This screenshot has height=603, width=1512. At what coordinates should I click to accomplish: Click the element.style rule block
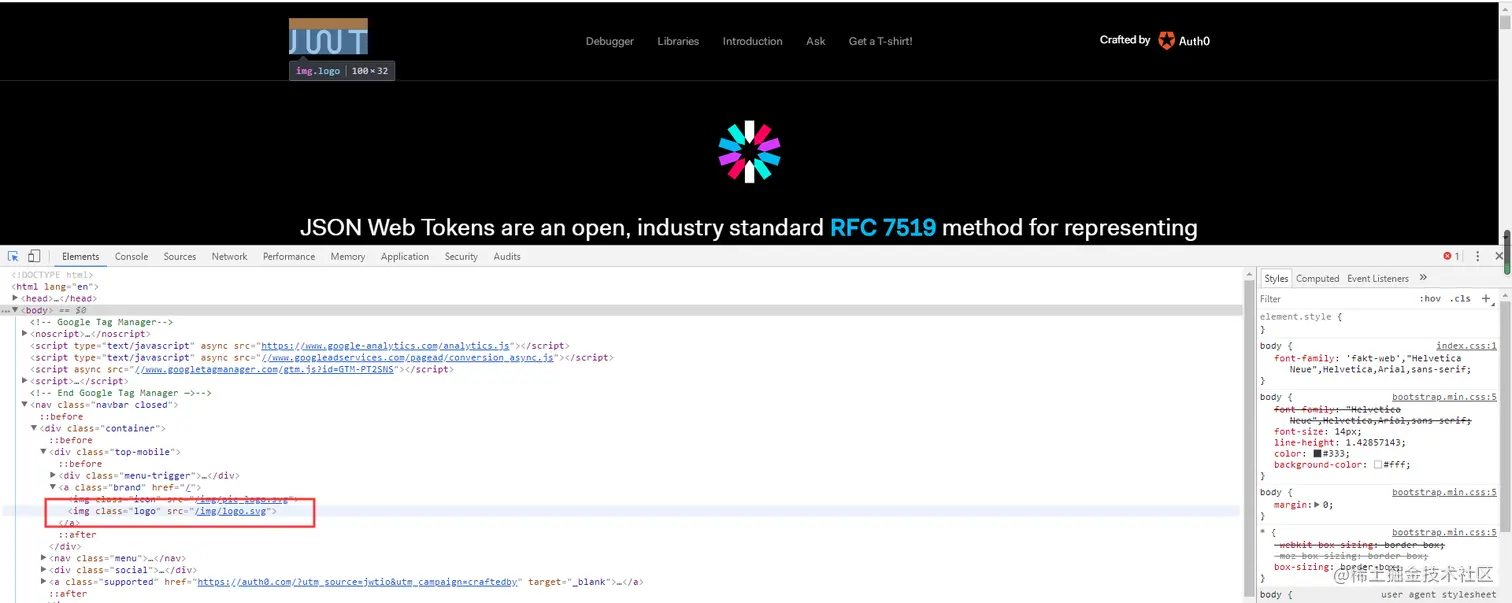(1377, 323)
